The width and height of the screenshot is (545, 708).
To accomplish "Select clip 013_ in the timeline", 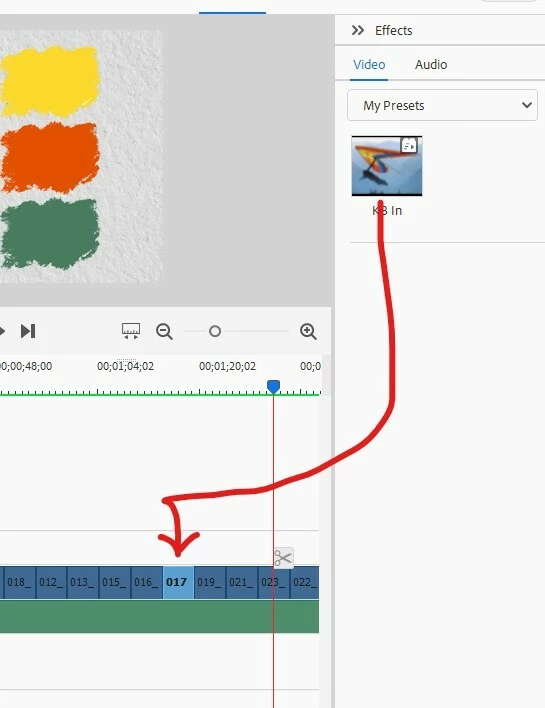I will pyautogui.click(x=83, y=582).
